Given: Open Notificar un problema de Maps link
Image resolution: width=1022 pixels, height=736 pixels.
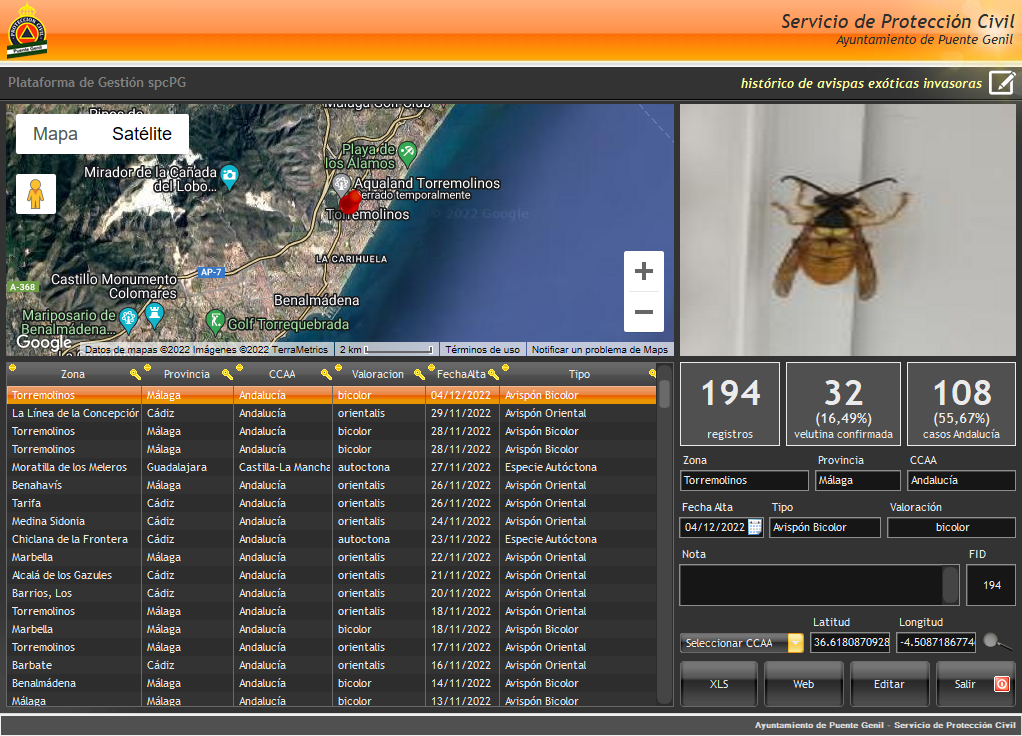Looking at the screenshot, I should (600, 349).
